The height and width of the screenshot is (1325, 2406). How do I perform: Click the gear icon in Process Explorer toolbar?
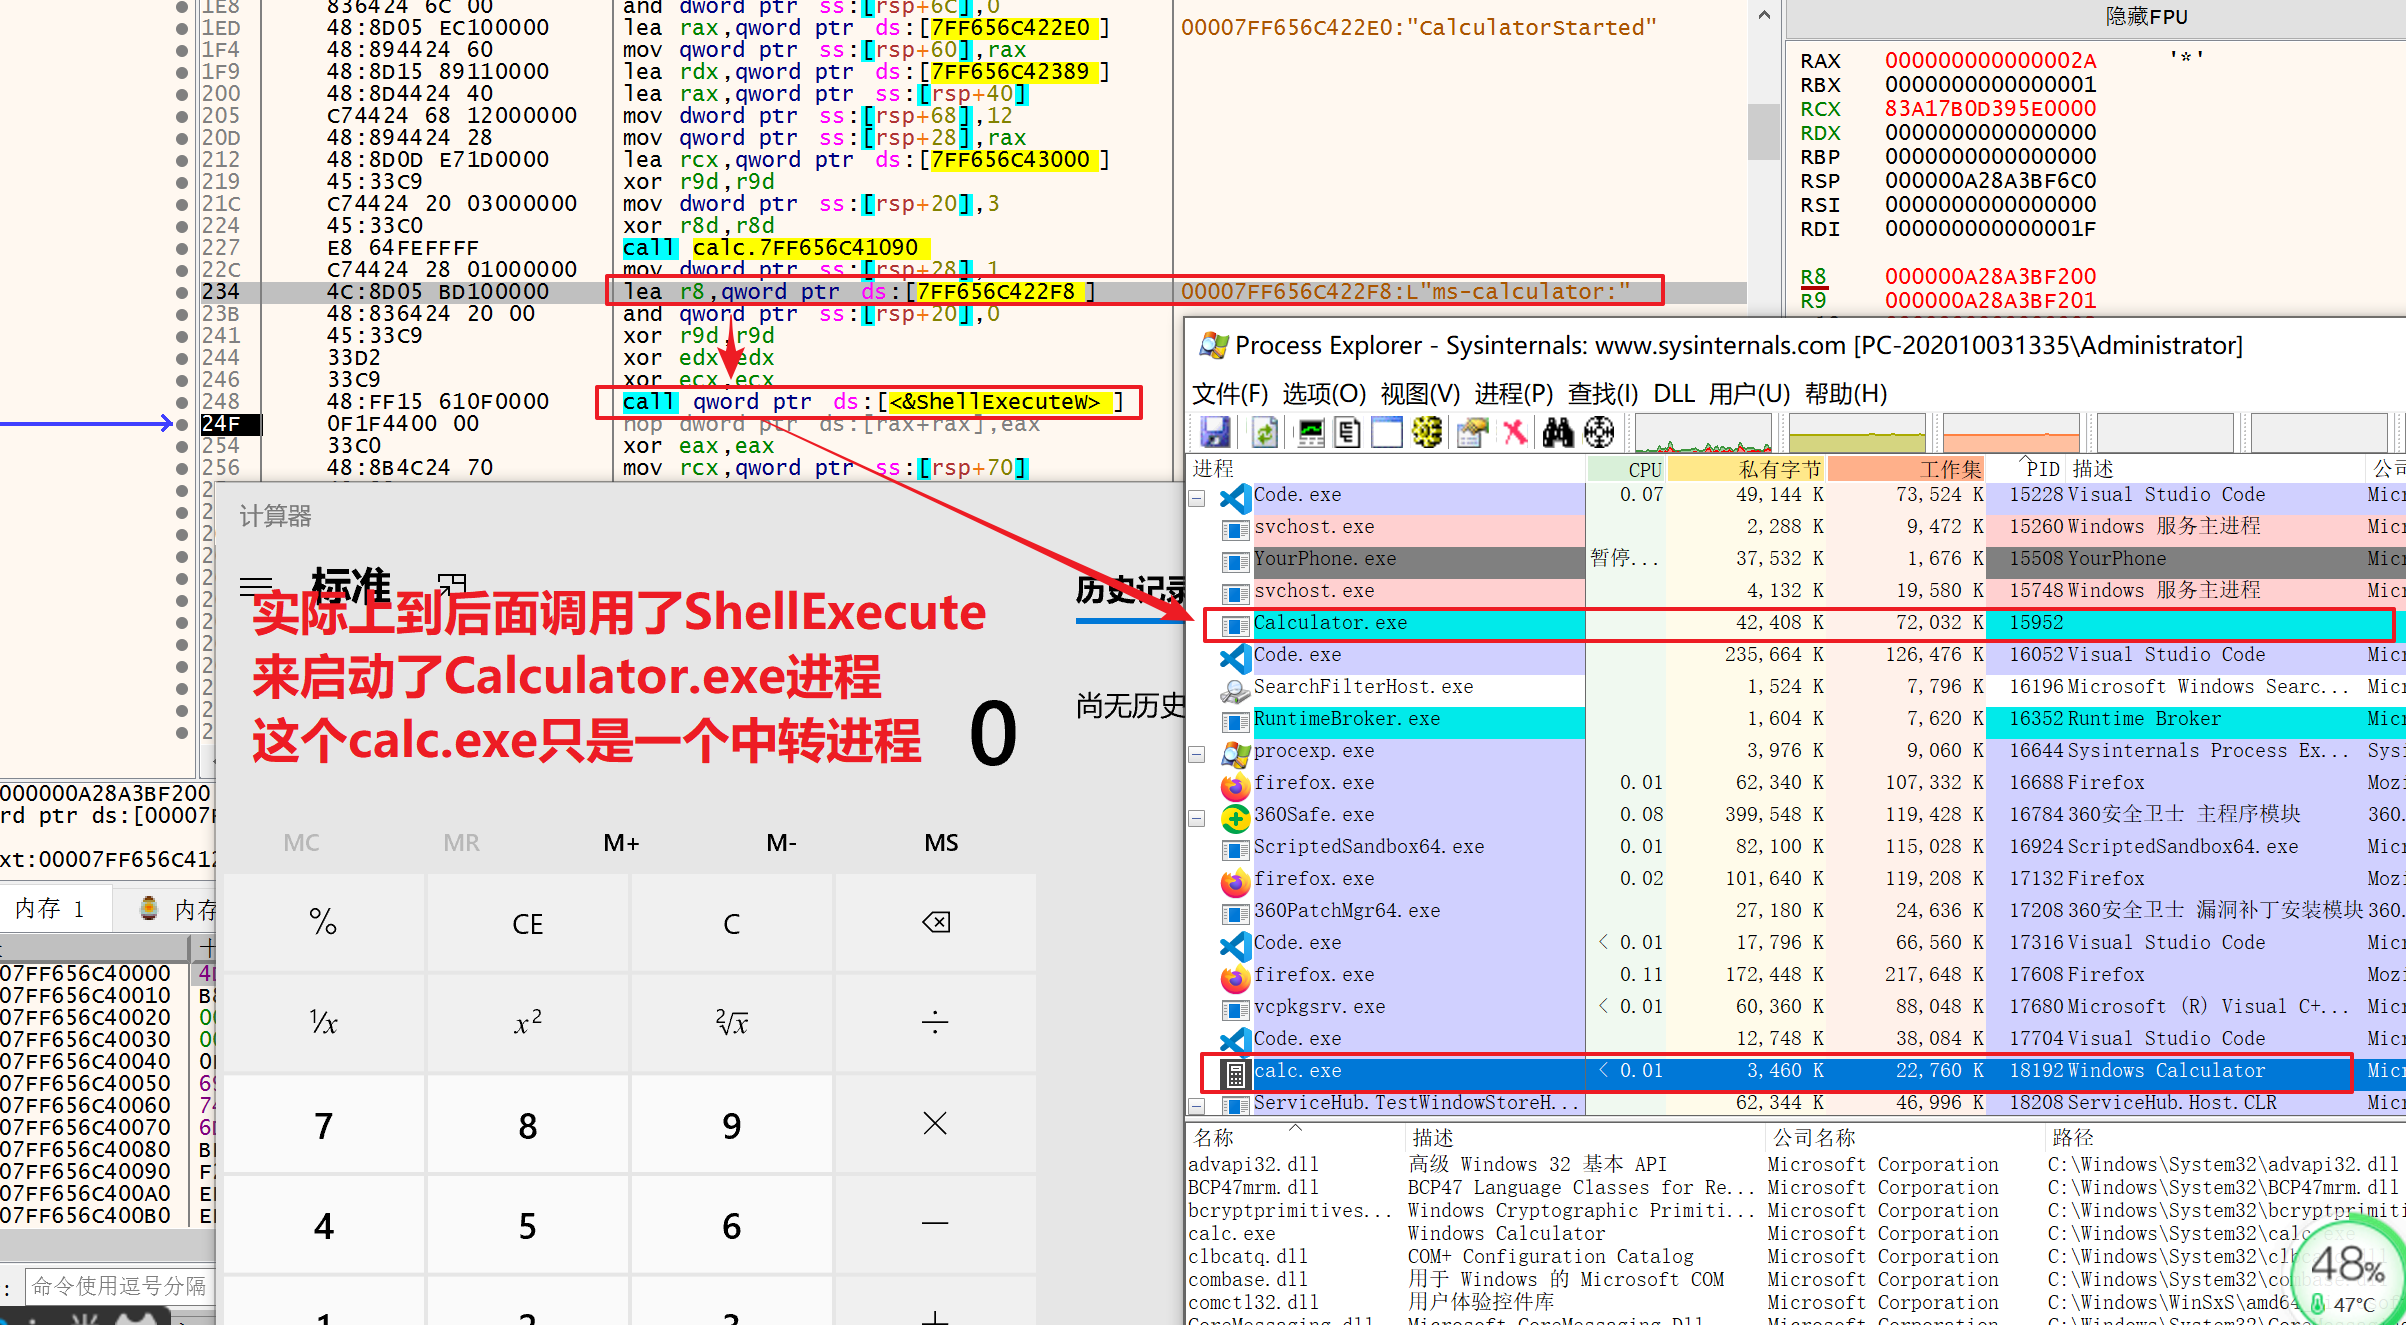[x=1426, y=431]
